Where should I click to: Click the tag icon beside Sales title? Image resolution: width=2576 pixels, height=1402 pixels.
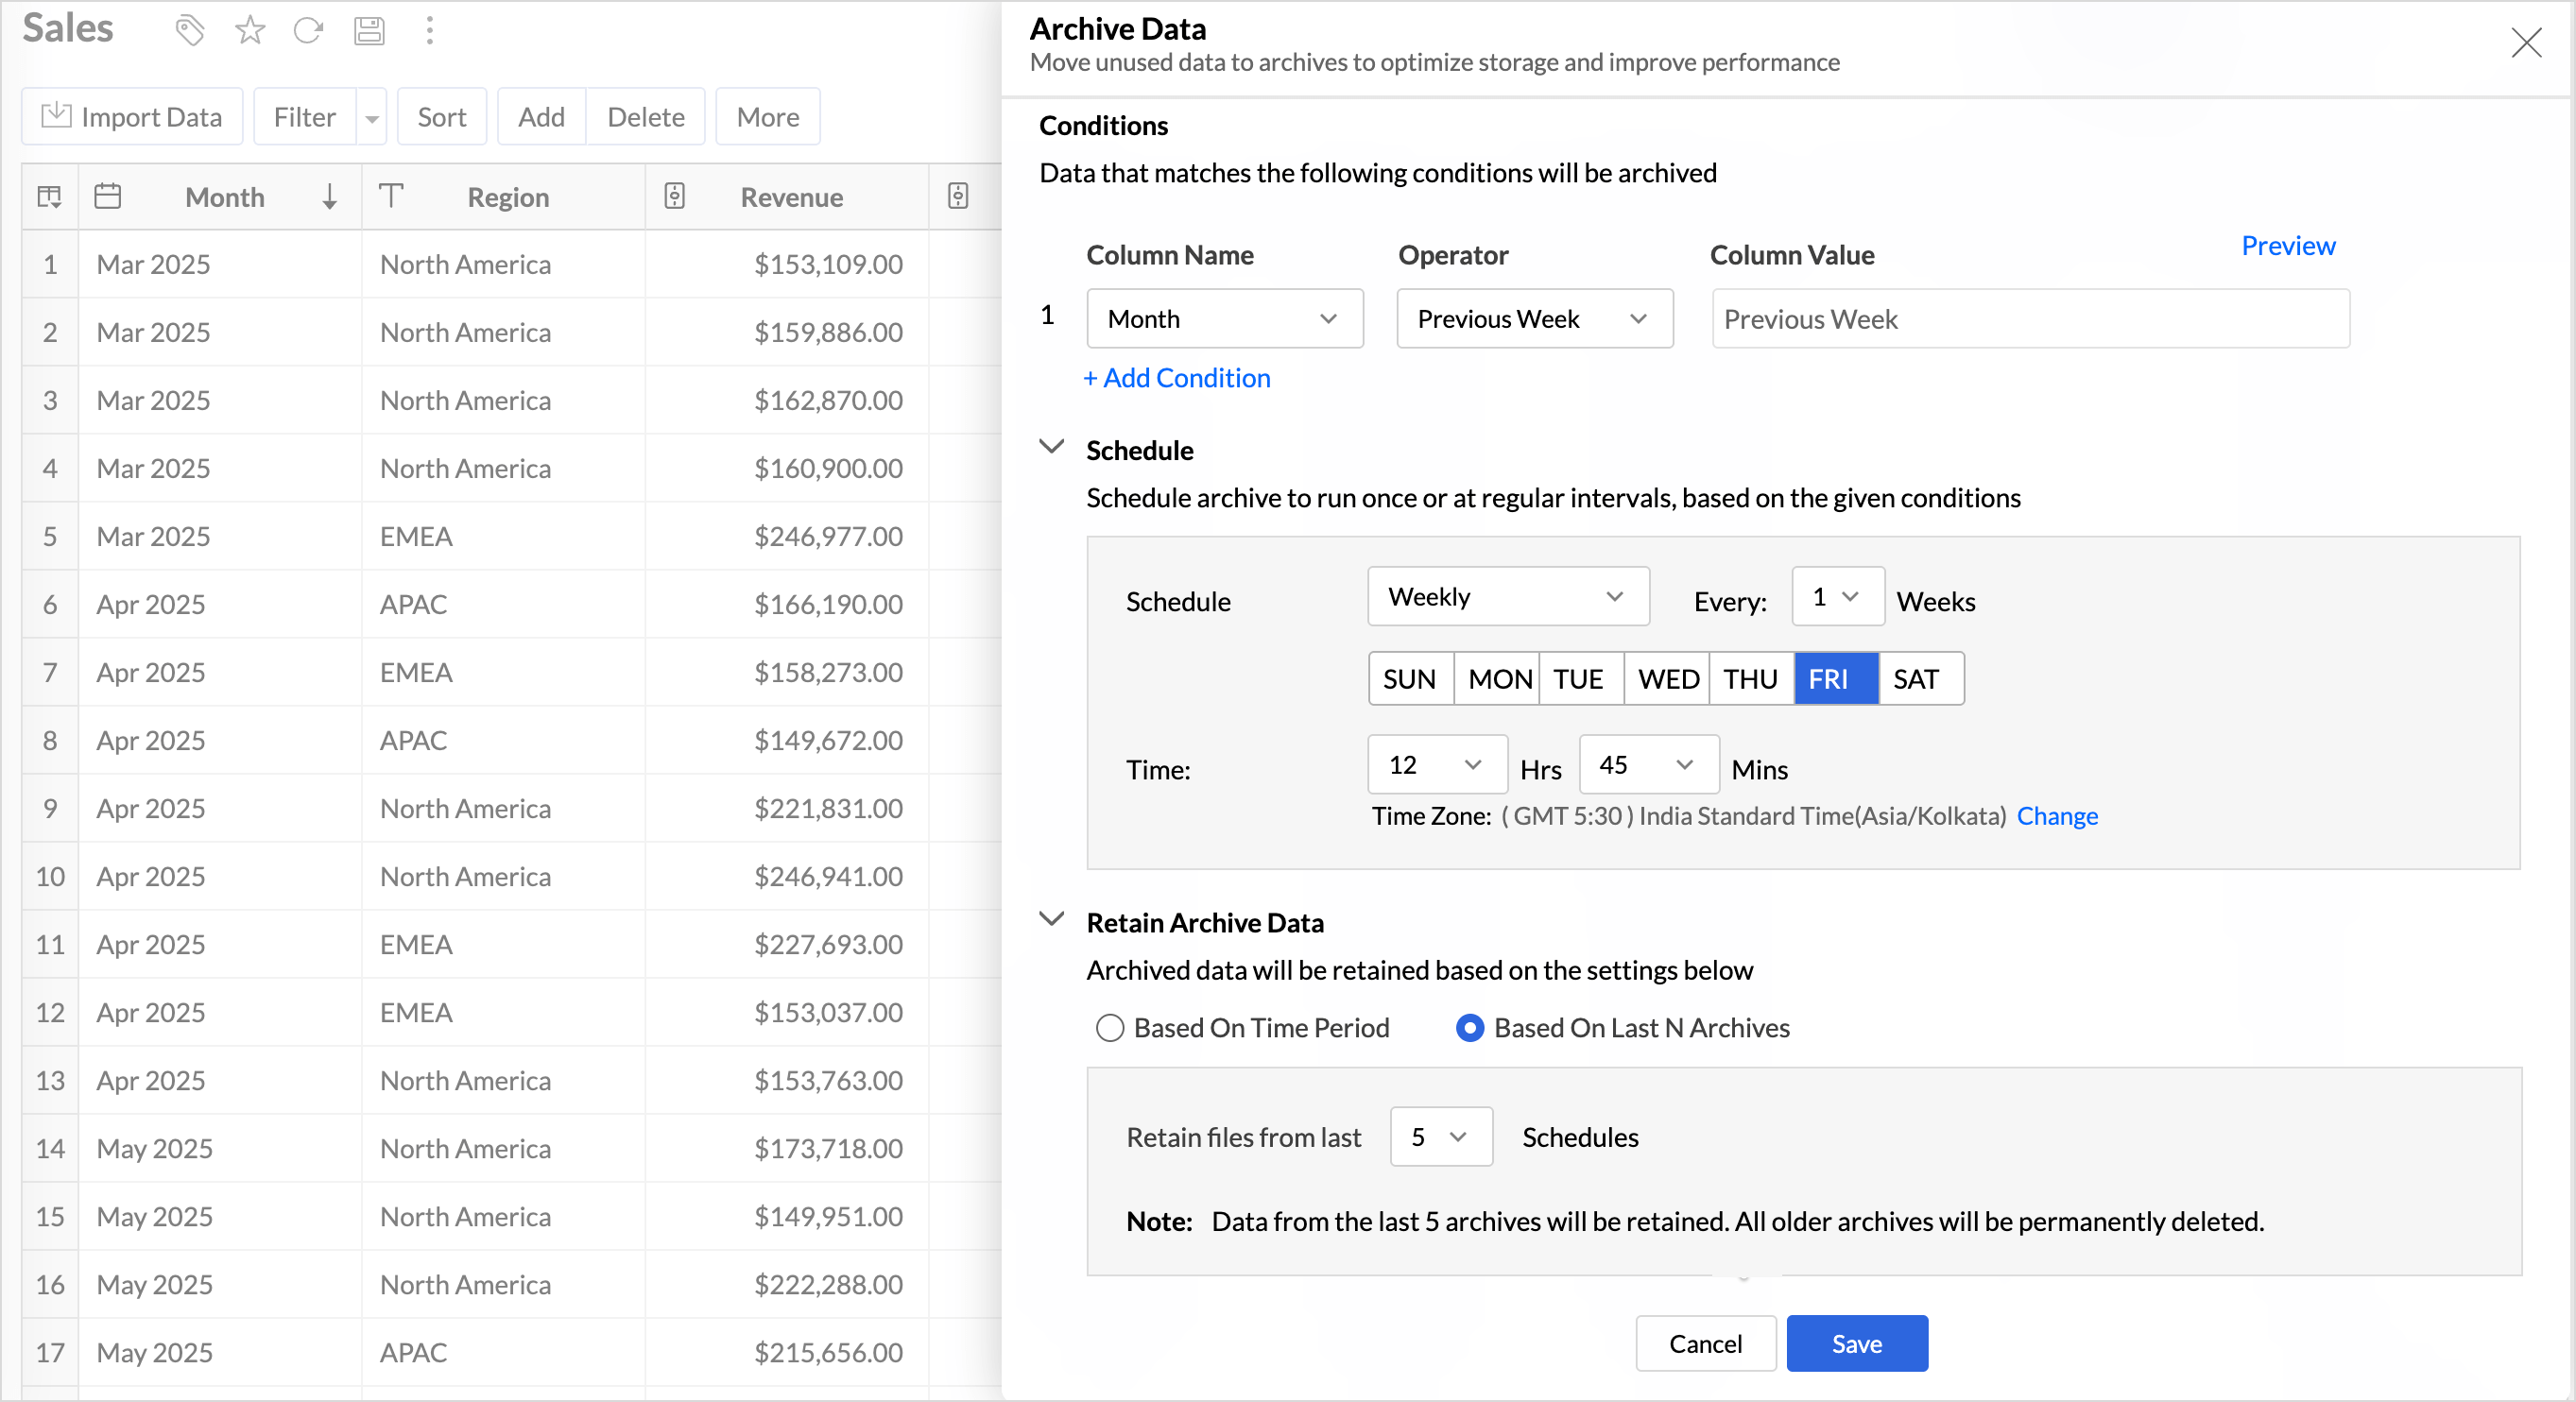189,31
